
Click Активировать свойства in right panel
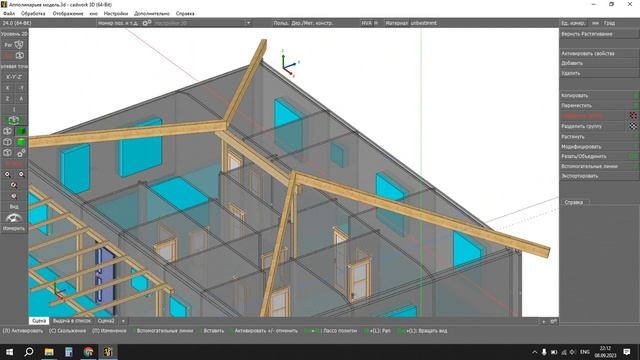coord(598,53)
